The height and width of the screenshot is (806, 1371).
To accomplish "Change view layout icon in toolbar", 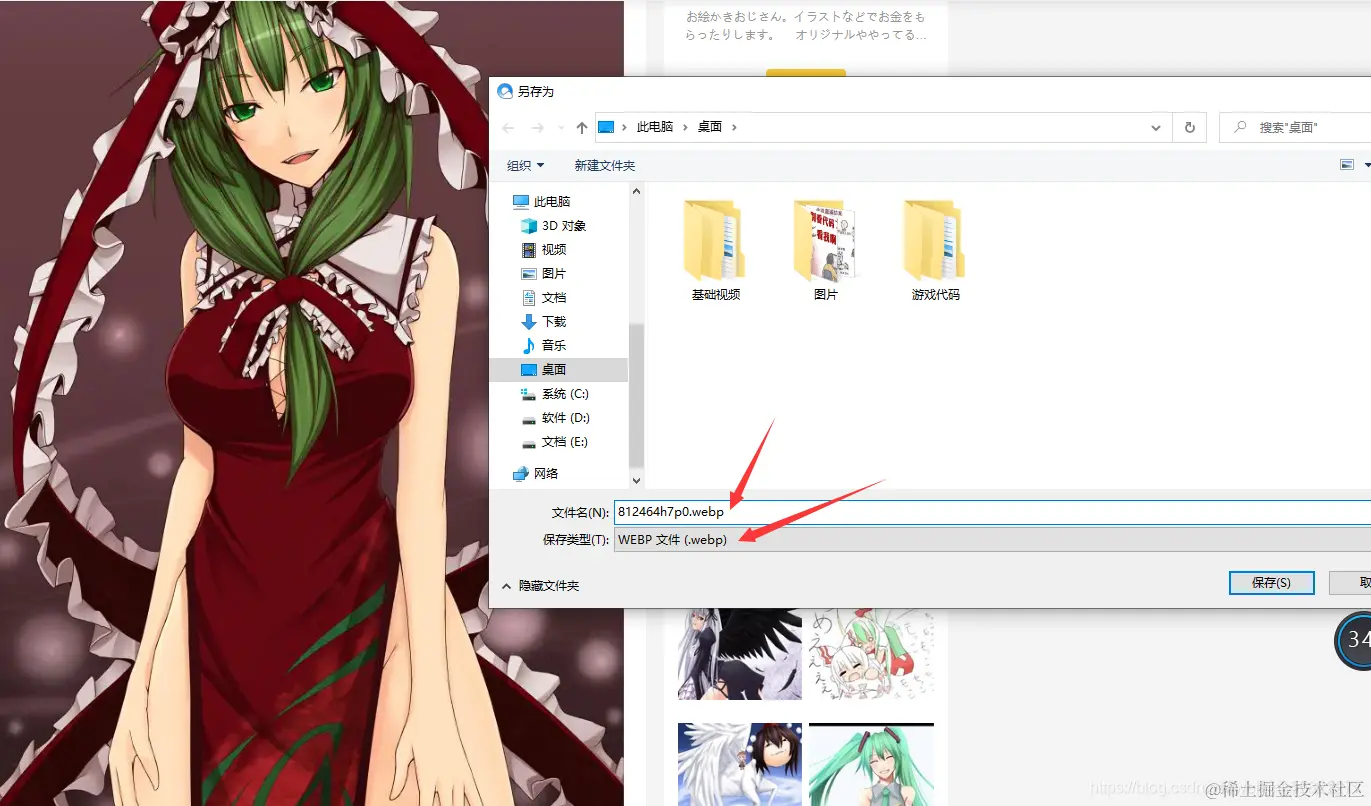I will 1347,165.
